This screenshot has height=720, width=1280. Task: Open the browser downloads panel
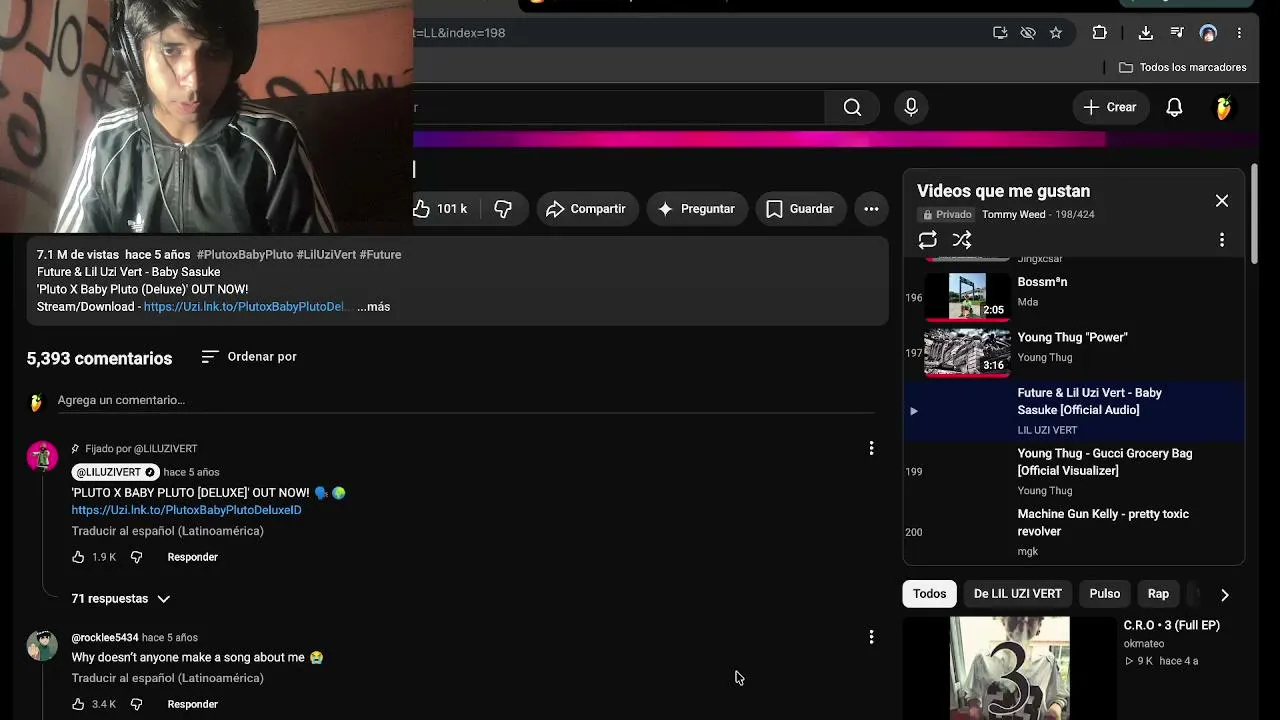coord(1146,33)
